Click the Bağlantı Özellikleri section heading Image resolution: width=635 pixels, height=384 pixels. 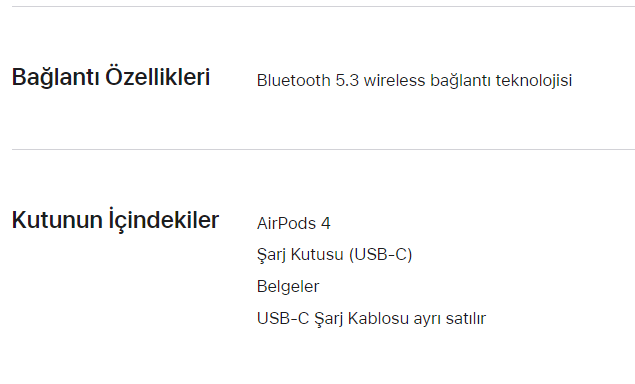coord(111,77)
